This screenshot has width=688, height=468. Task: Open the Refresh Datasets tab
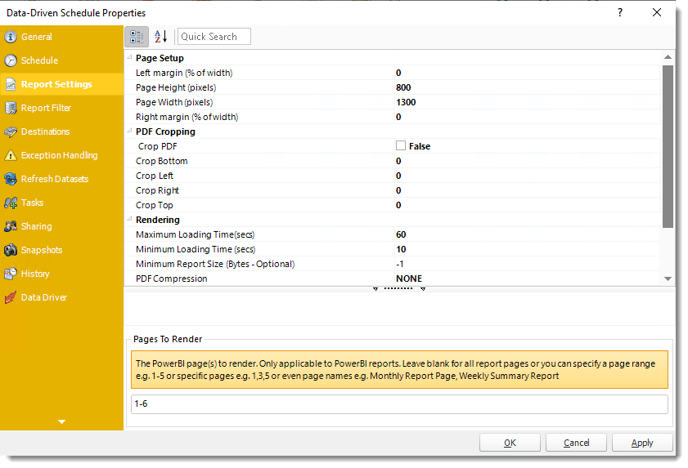(x=62, y=179)
